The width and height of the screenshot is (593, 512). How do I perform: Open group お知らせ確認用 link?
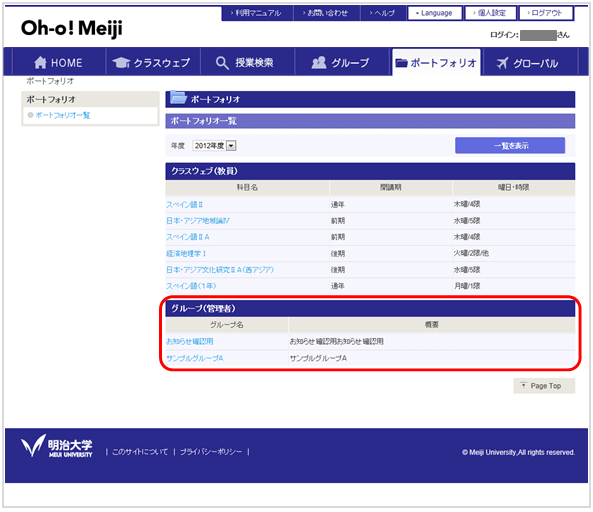point(190,341)
